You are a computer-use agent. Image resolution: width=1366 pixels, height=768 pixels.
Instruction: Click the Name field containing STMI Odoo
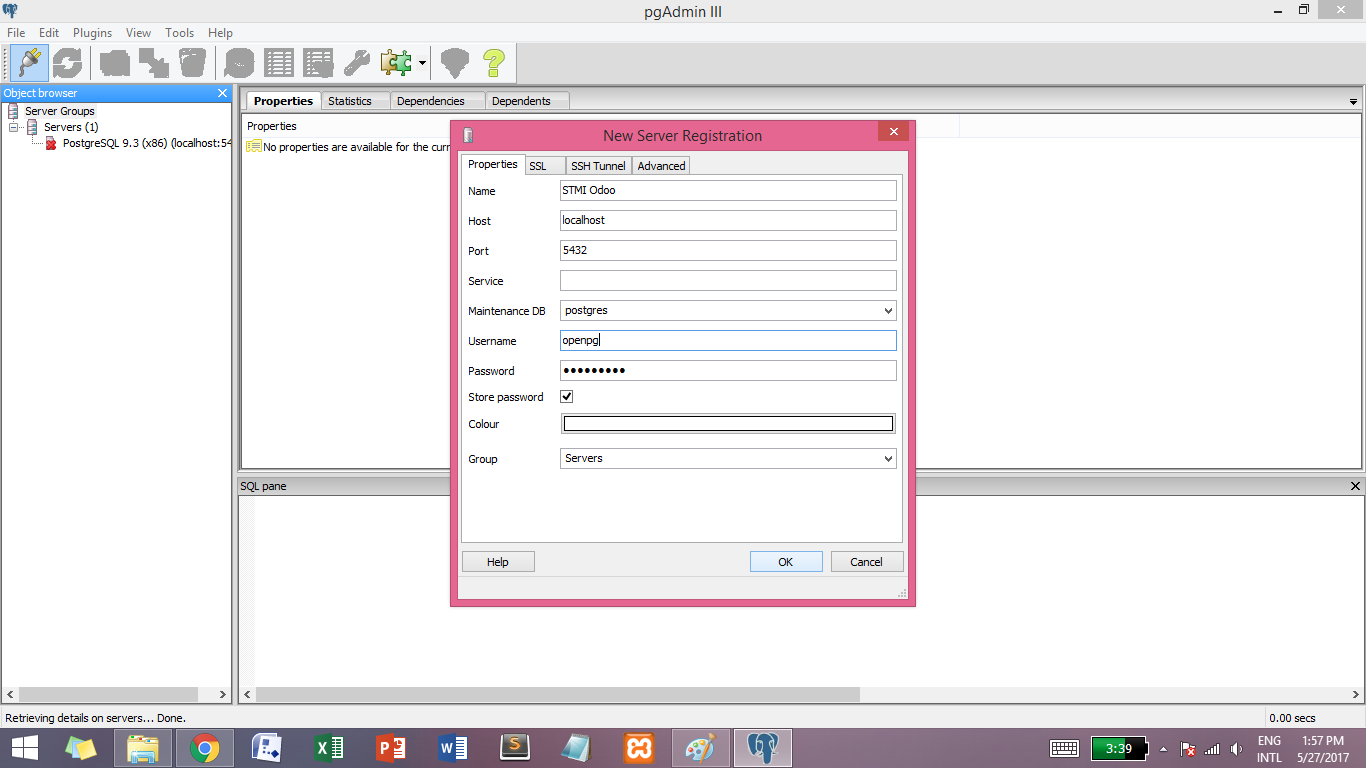728,190
